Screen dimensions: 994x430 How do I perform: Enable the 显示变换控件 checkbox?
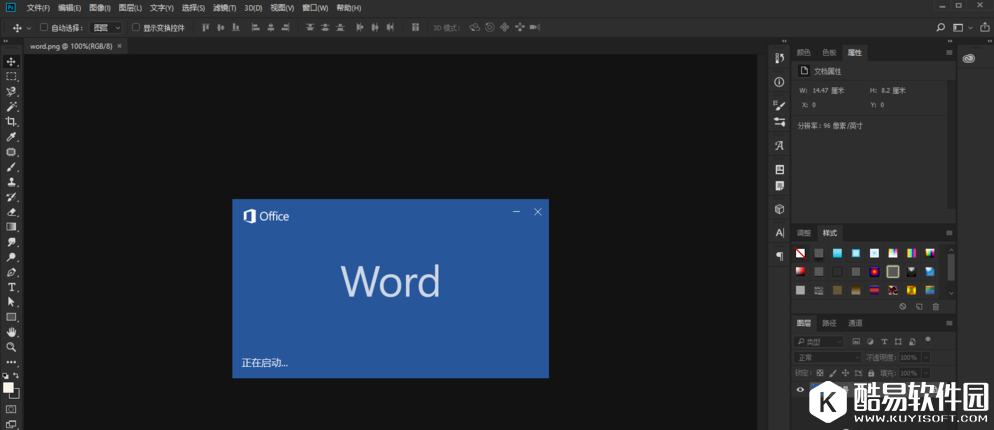[136, 28]
